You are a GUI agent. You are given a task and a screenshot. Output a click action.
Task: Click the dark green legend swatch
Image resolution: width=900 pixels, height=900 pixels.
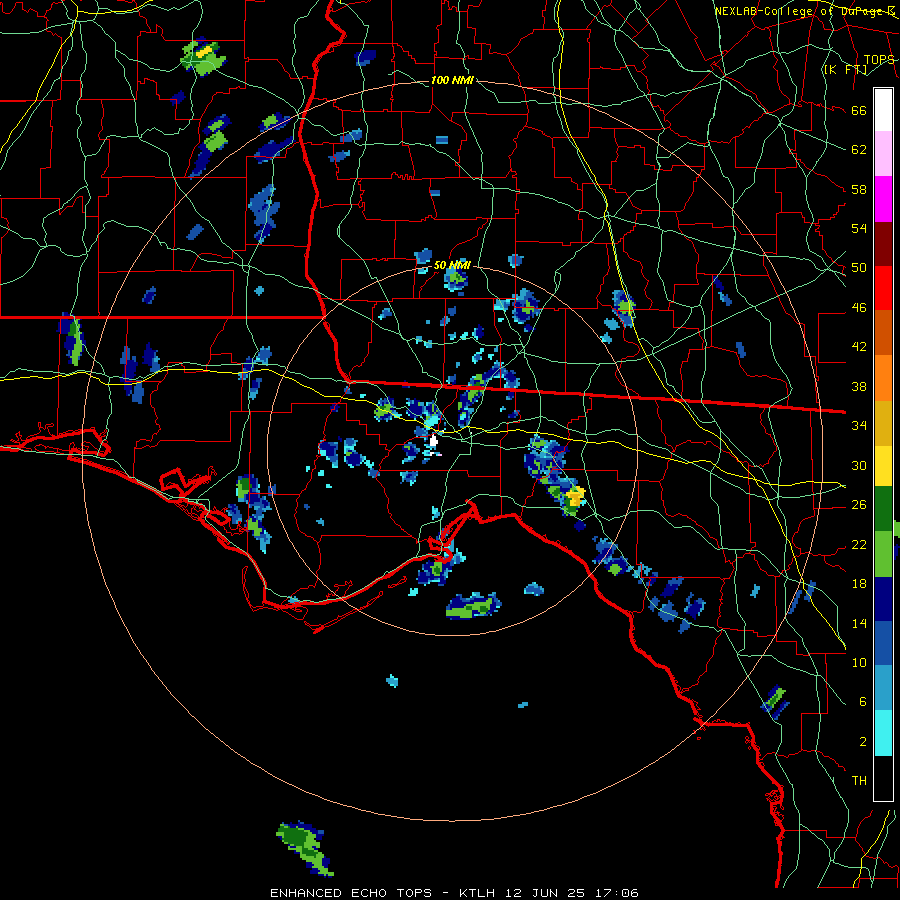883,509
